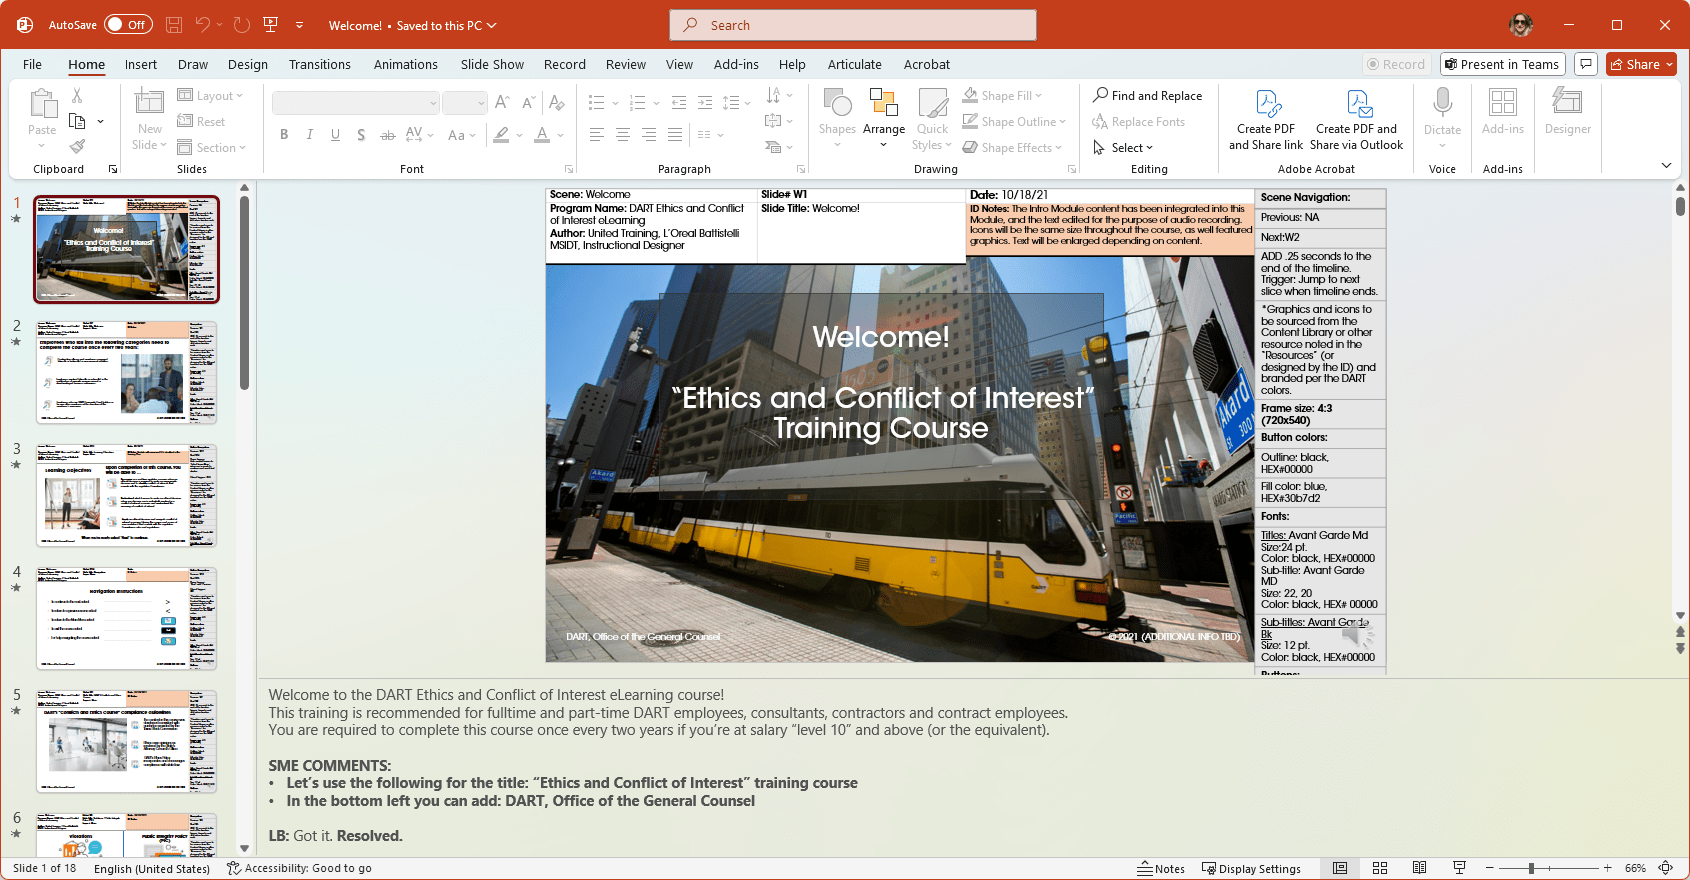
Task: Open the Add-ins button
Action: click(x=1503, y=111)
